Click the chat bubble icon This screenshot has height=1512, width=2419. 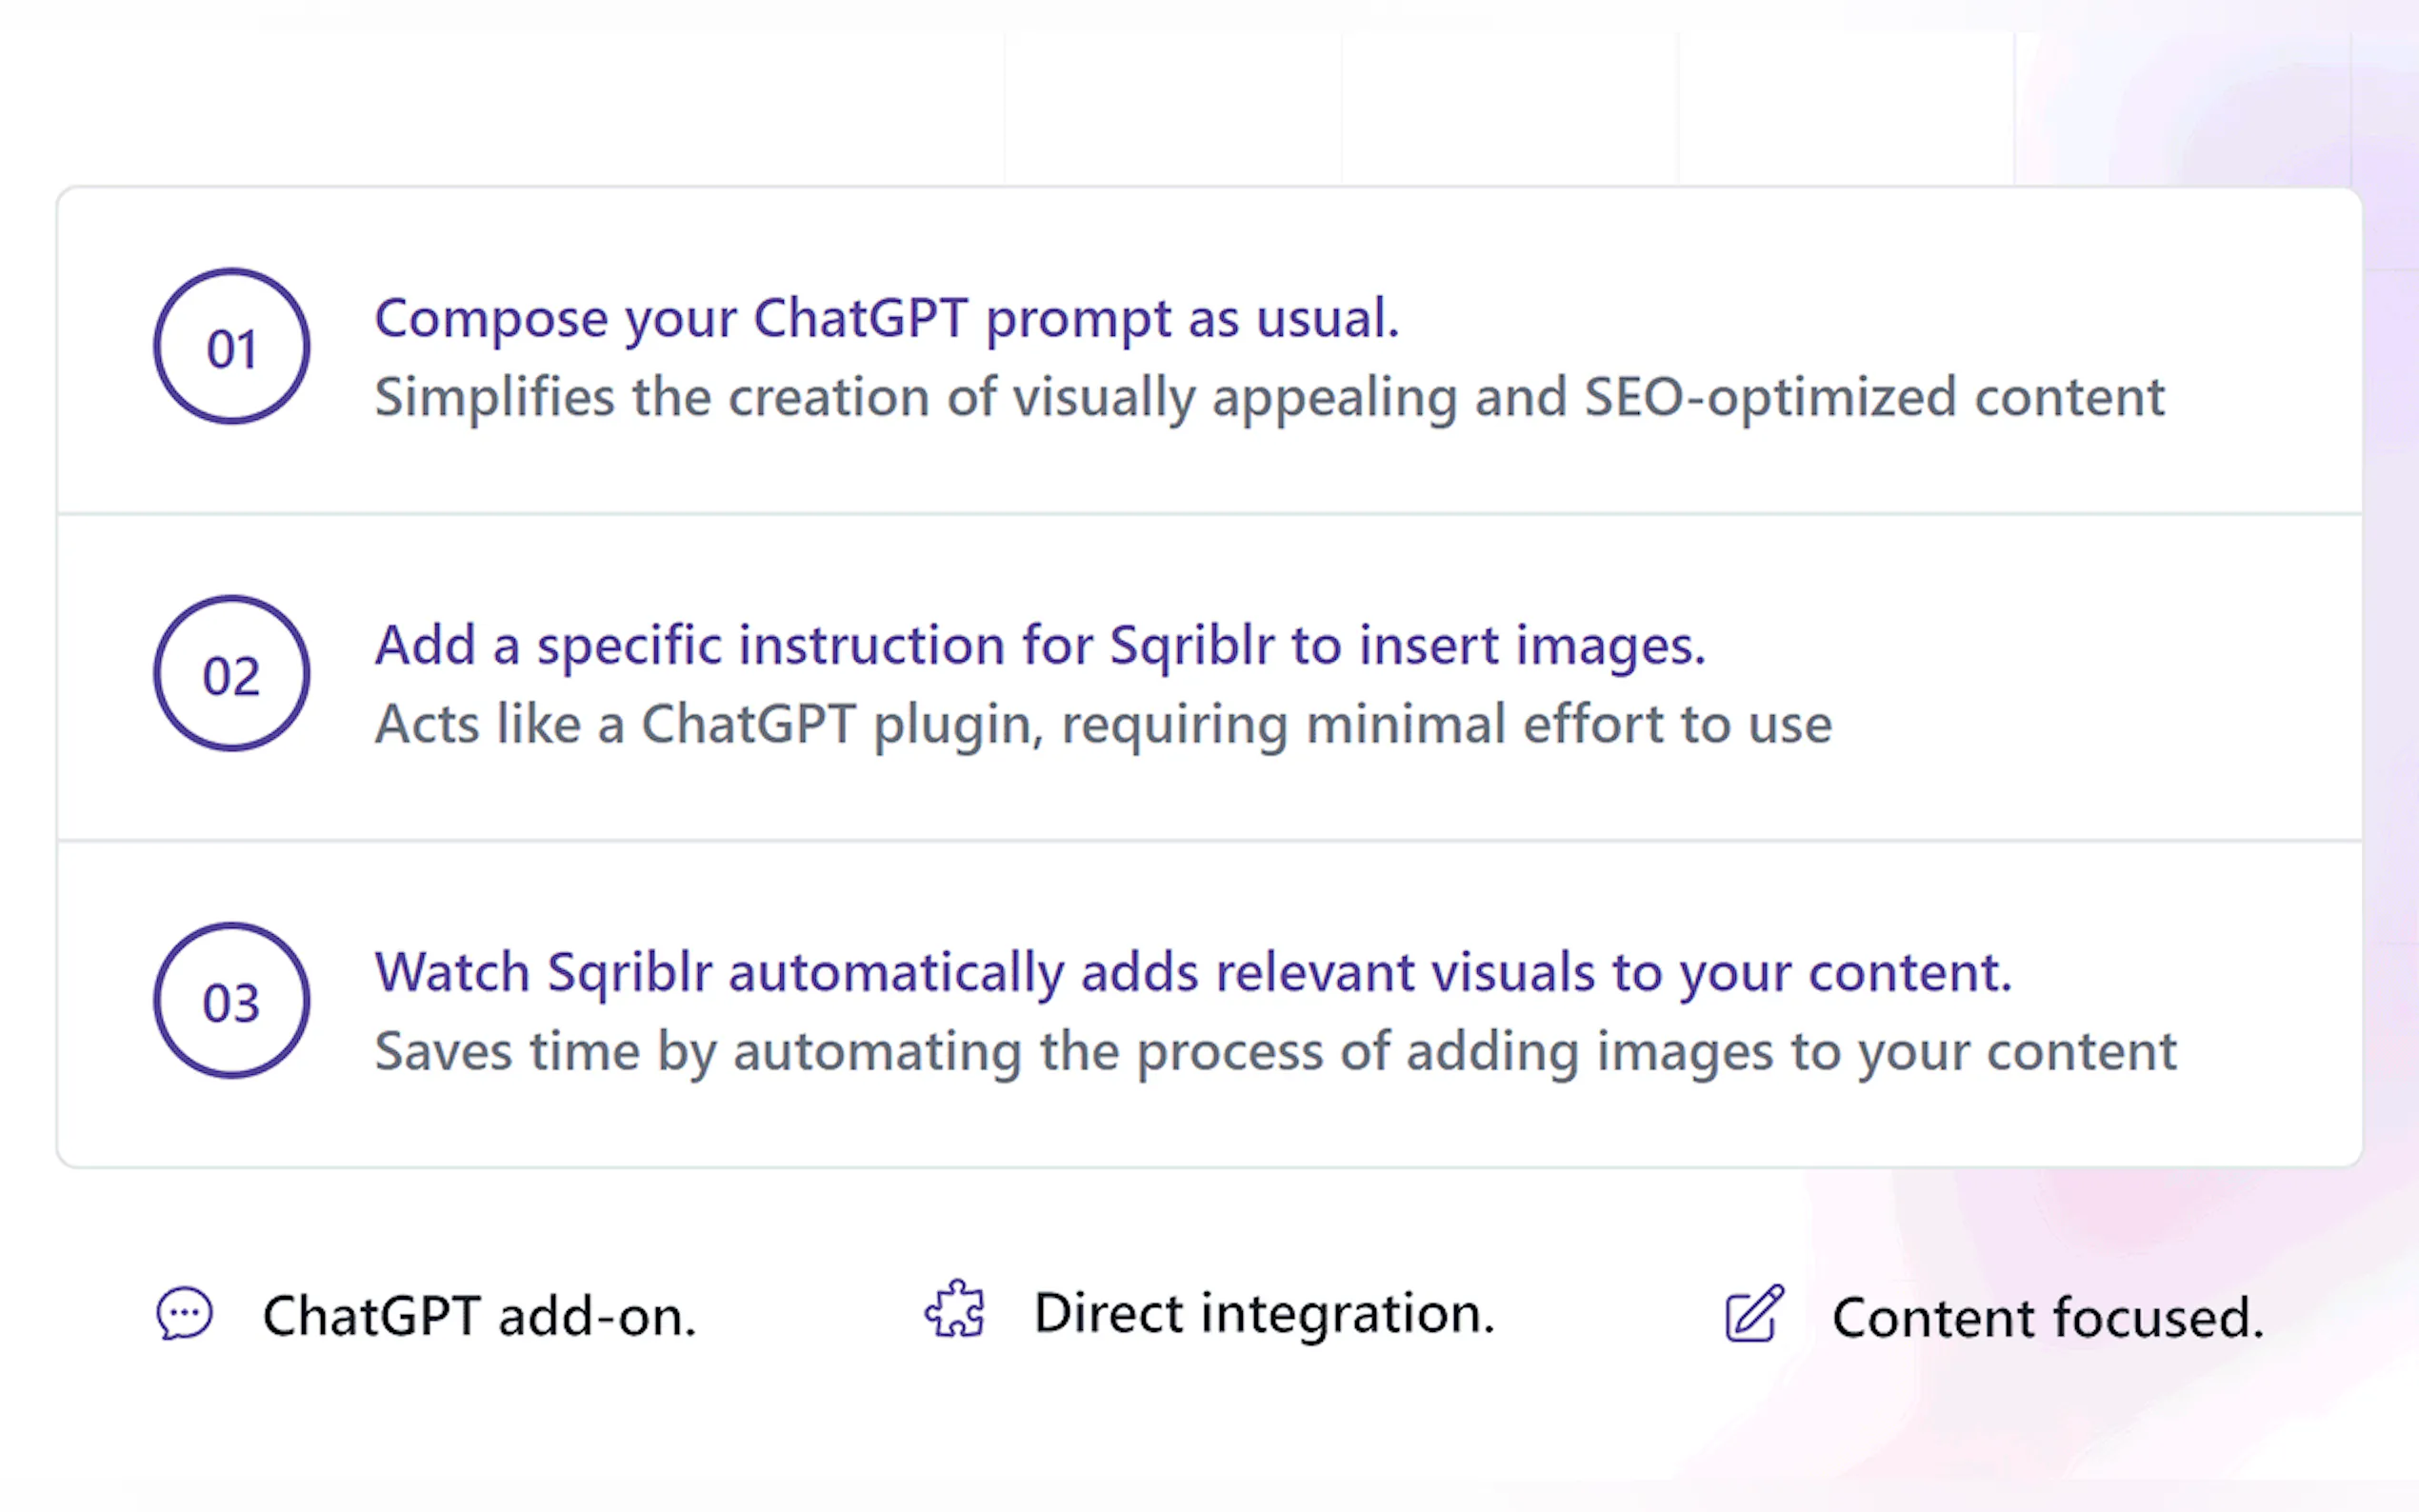(185, 1313)
